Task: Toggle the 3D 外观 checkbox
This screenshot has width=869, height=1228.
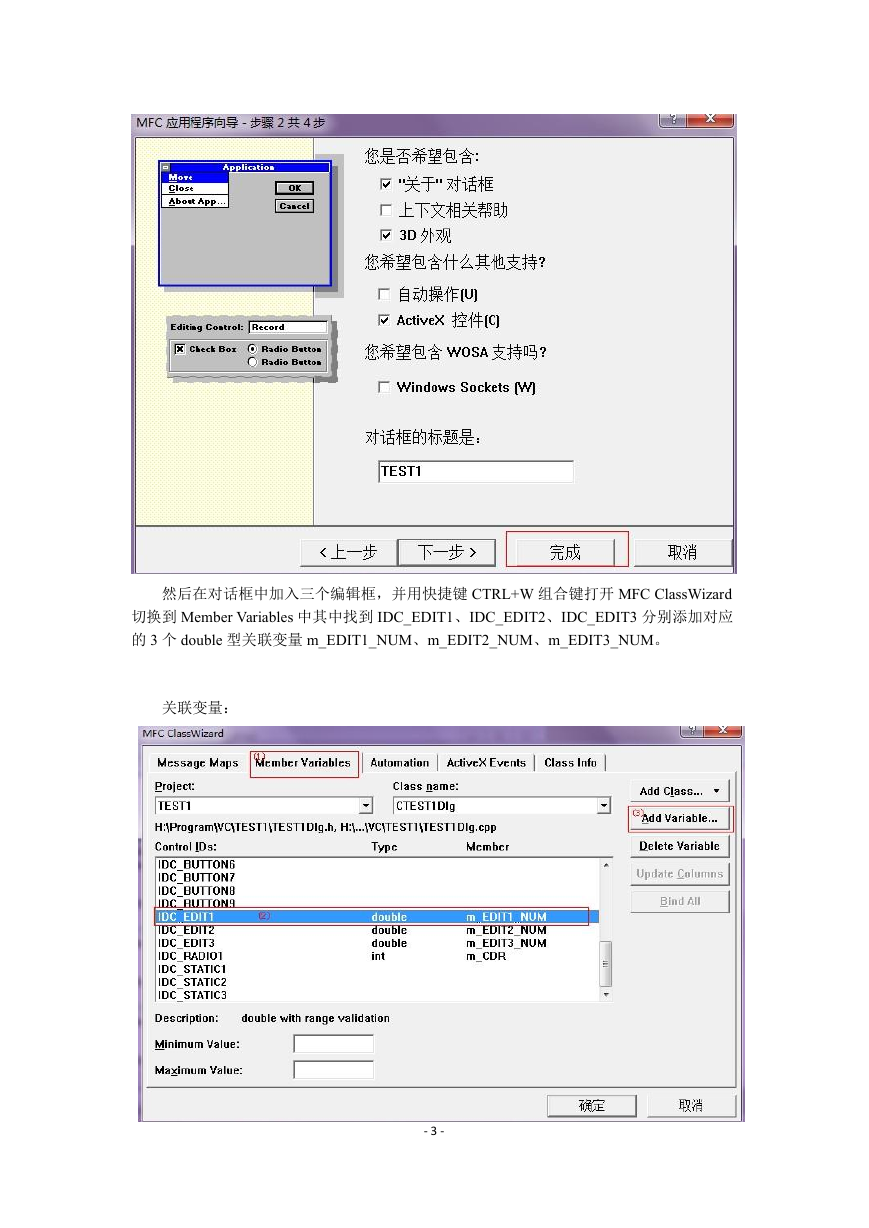Action: pyautogui.click(x=386, y=235)
